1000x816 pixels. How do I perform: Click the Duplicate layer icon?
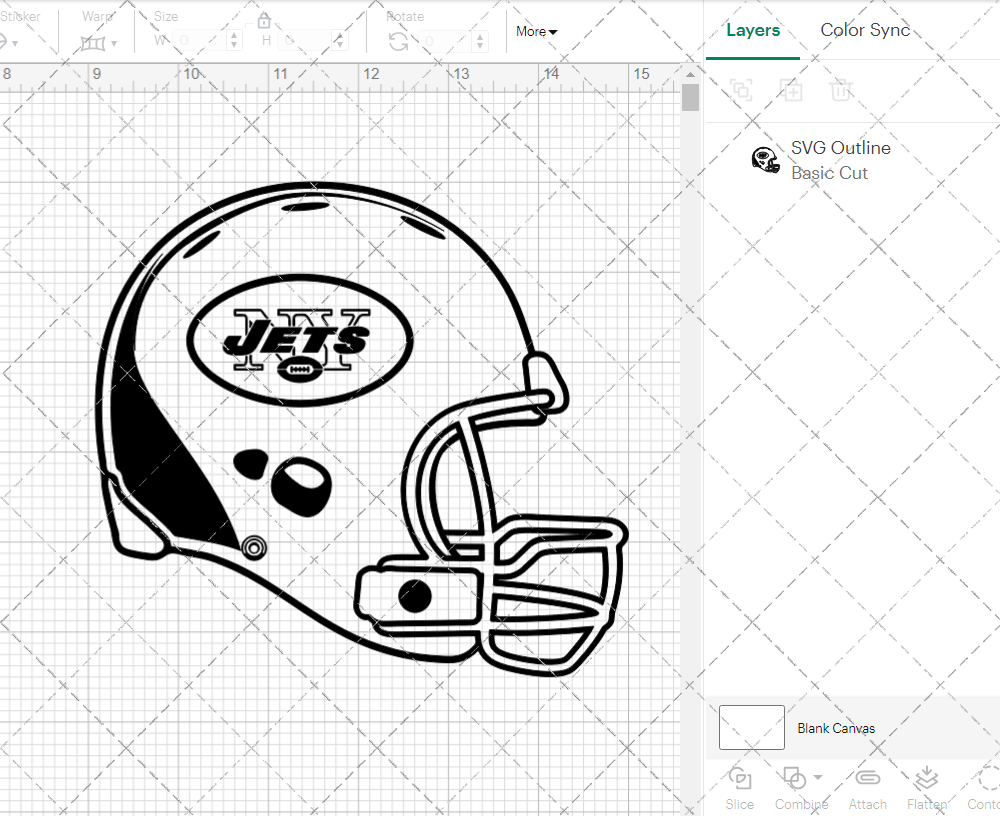[x=791, y=90]
